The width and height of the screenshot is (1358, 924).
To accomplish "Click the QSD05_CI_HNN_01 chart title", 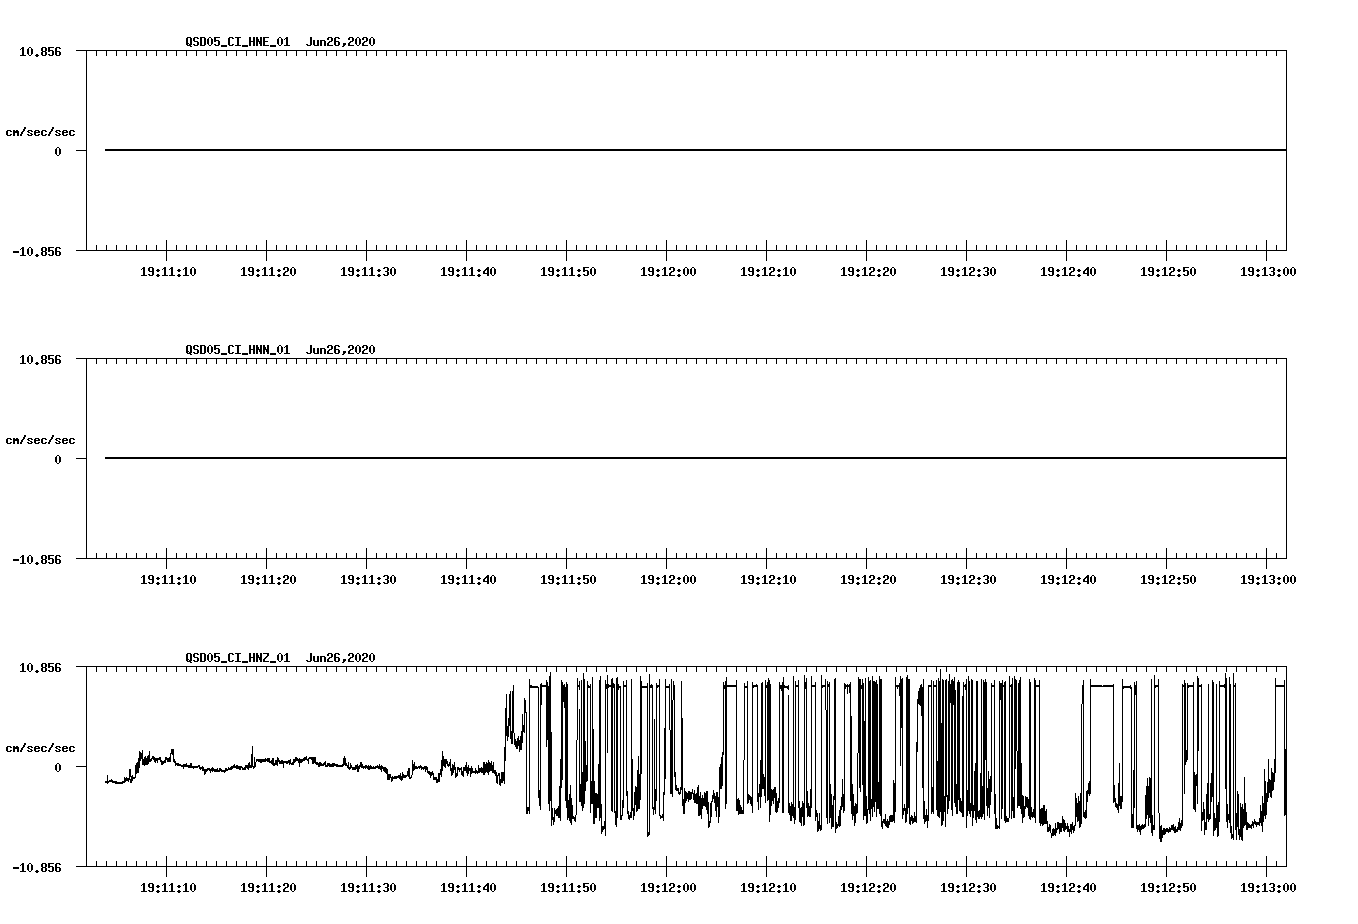I will (238, 350).
